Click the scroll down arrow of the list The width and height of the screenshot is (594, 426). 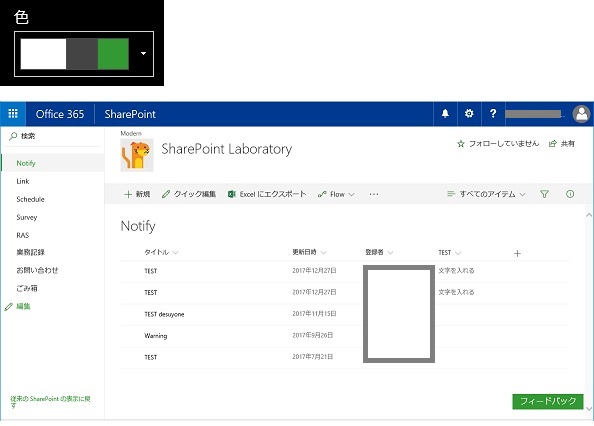pyautogui.click(x=589, y=409)
